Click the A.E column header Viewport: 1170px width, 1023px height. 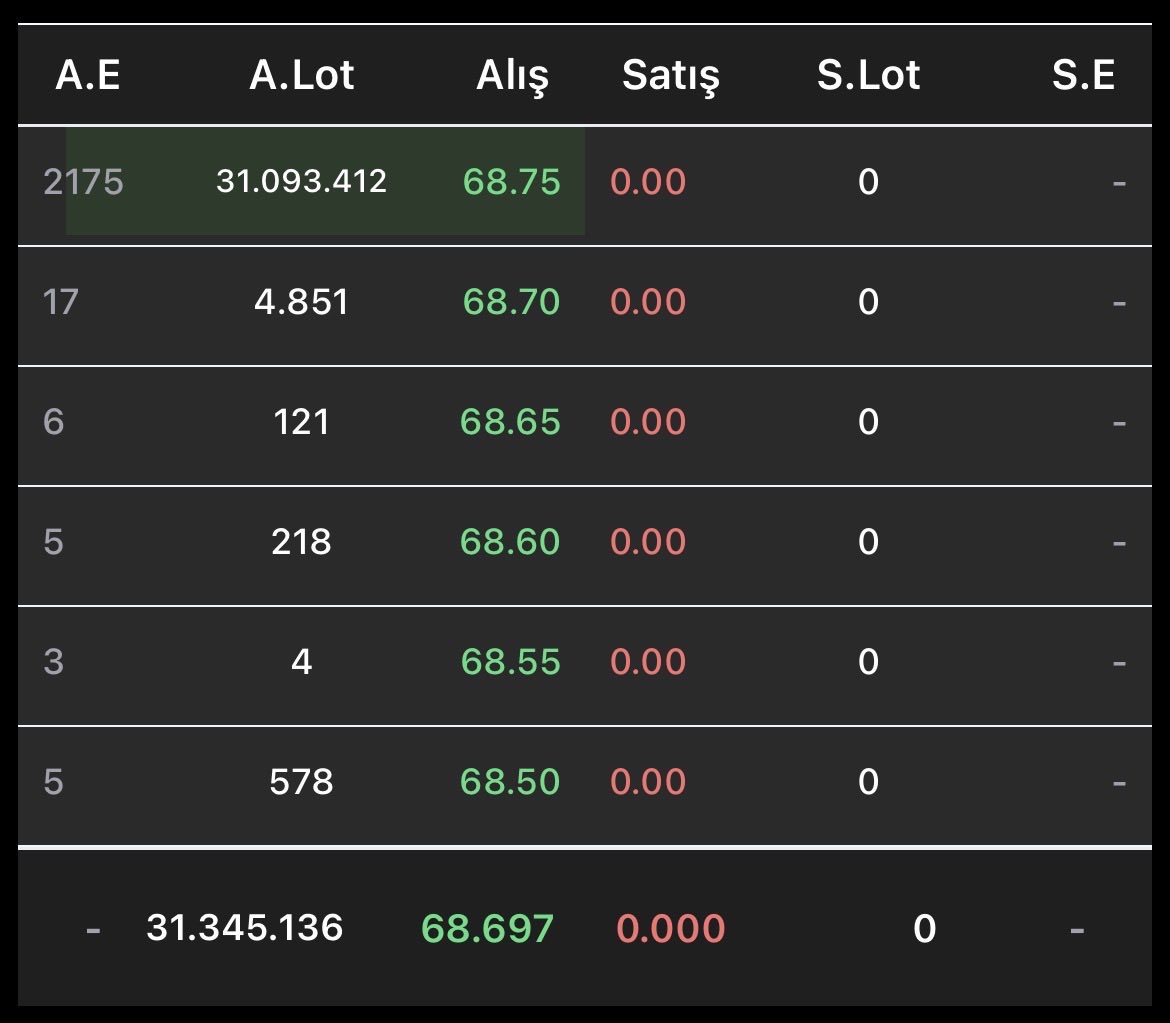[88, 76]
